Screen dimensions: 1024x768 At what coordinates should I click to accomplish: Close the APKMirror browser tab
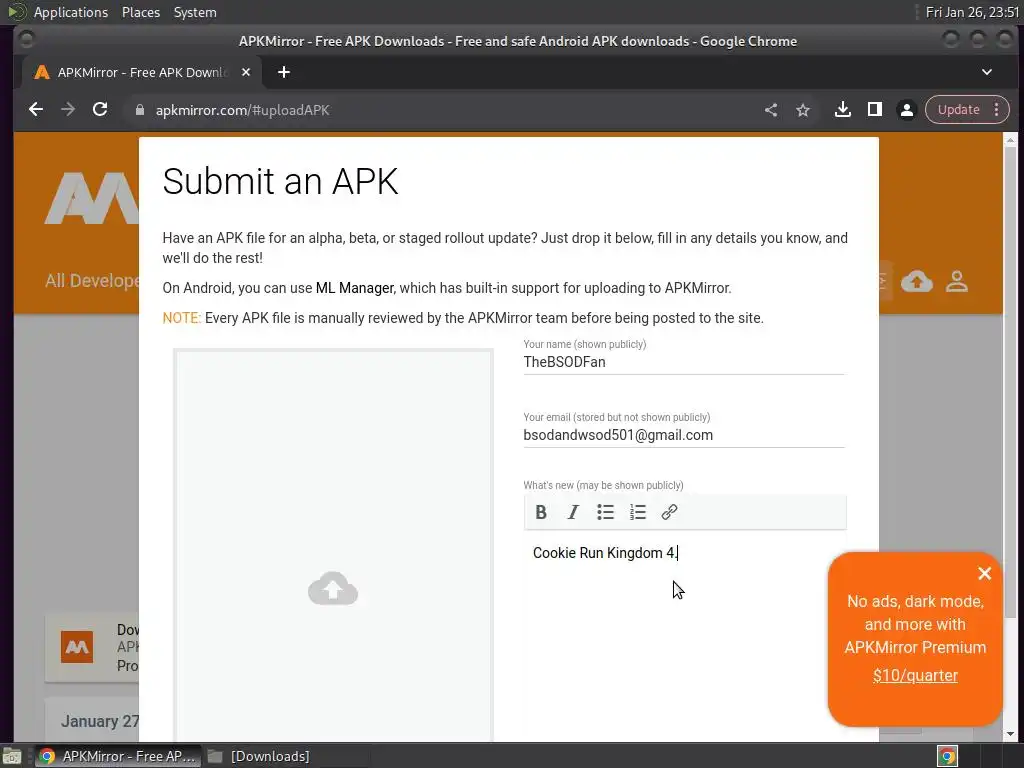click(246, 72)
